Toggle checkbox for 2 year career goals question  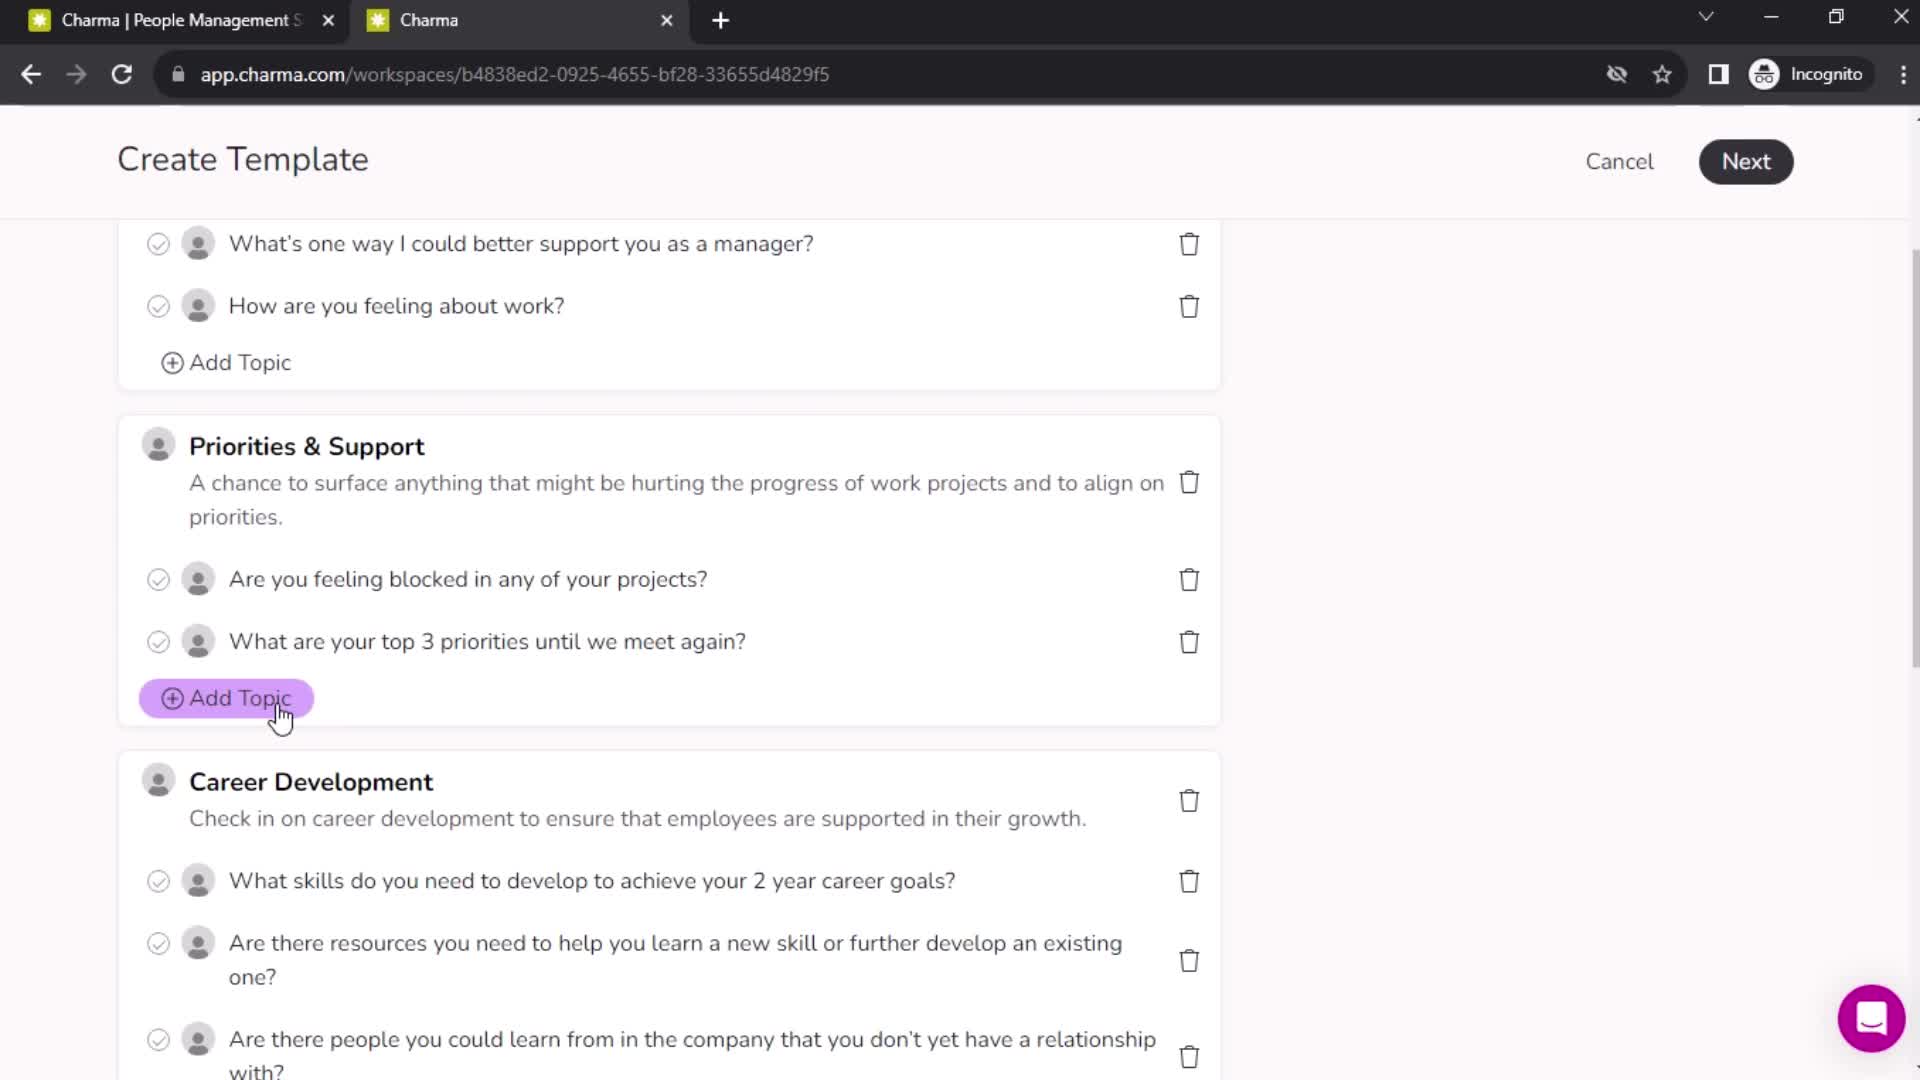[x=157, y=881]
